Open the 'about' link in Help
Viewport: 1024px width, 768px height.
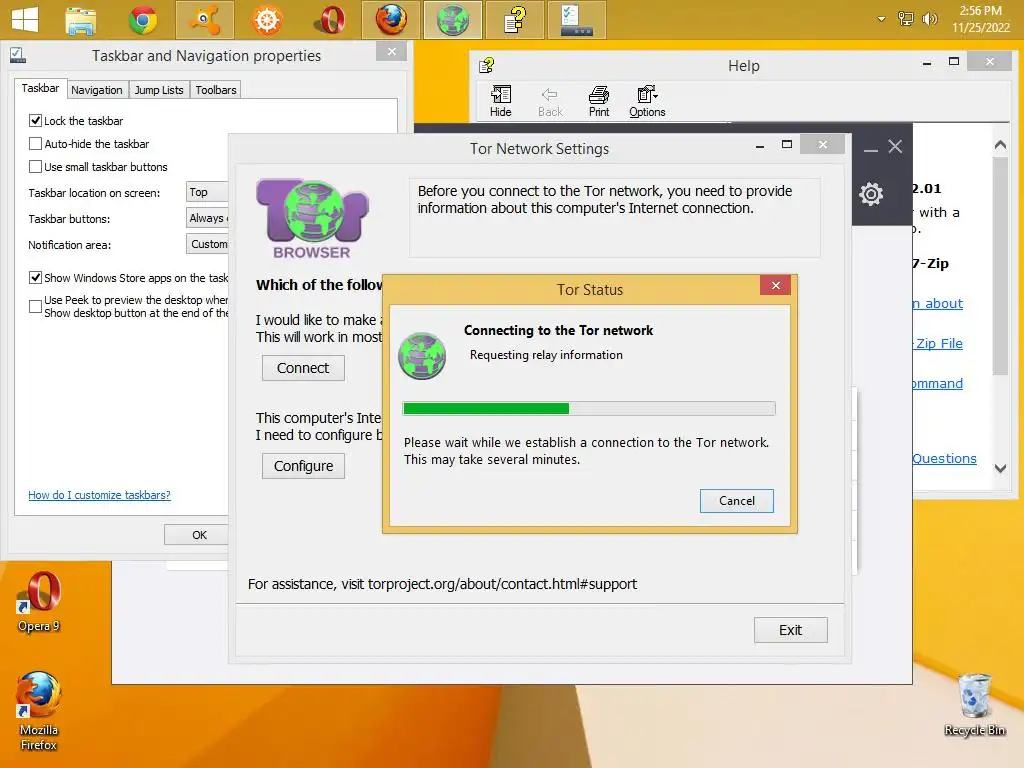pyautogui.click(x=938, y=303)
